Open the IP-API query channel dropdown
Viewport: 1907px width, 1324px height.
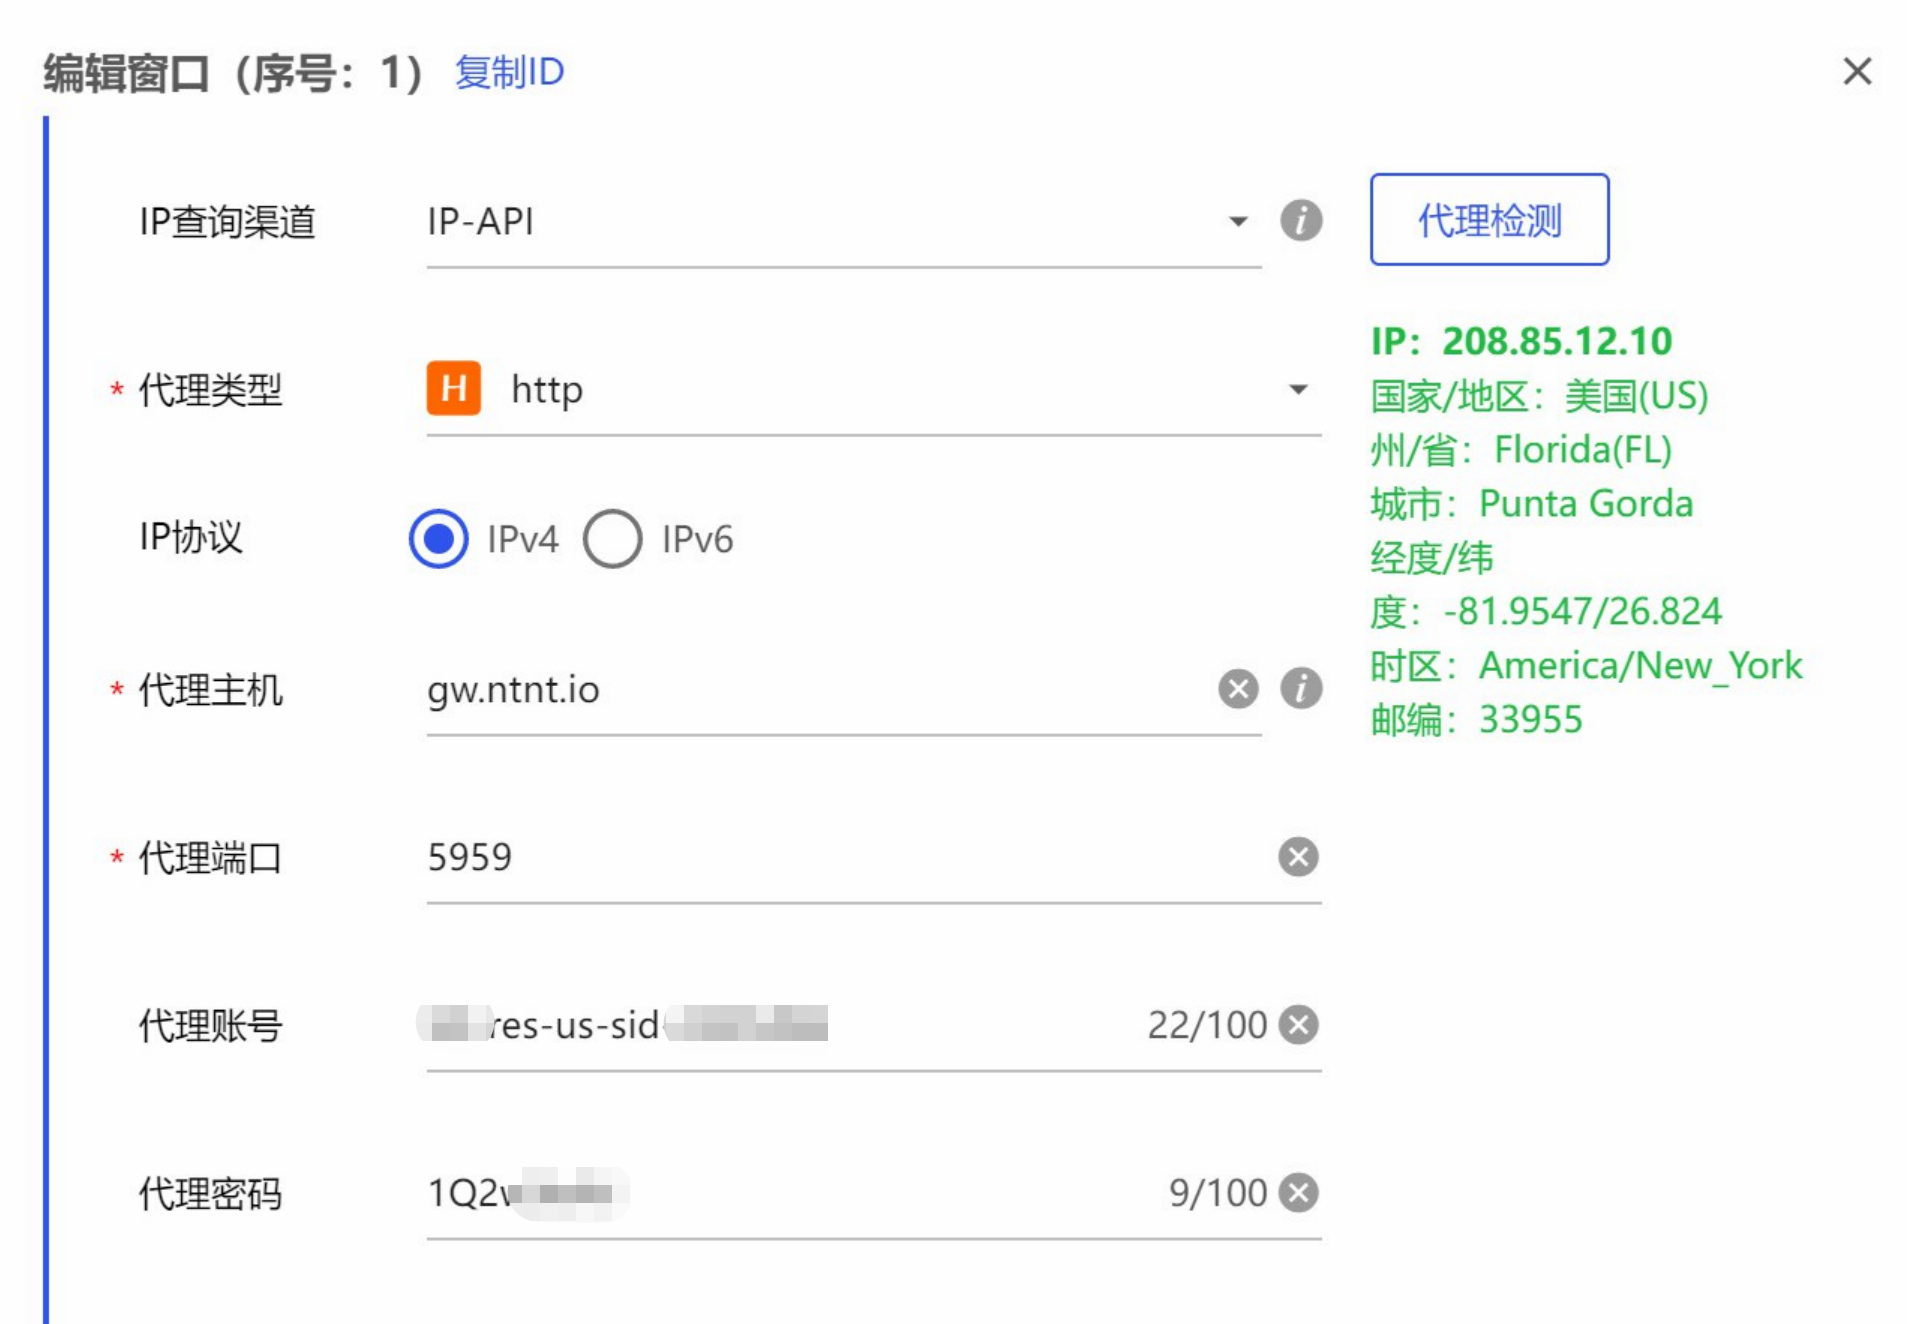[1238, 222]
